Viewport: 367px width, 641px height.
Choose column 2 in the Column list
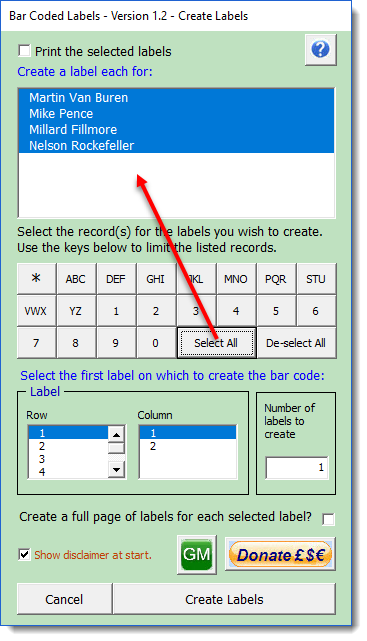[x=188, y=446]
